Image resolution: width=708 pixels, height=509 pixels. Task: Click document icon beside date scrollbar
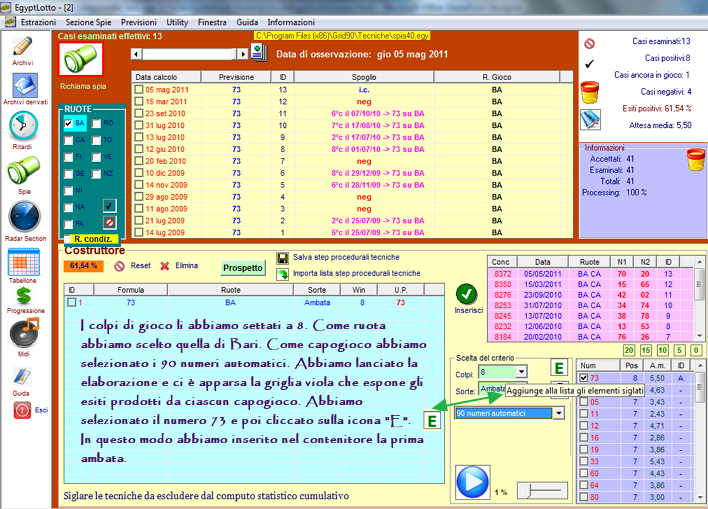pos(259,52)
